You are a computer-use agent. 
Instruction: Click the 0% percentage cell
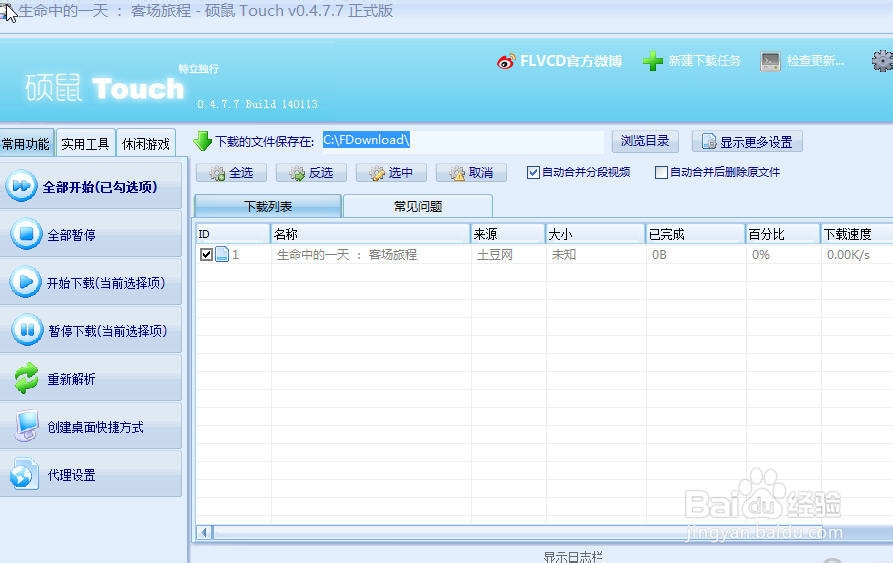[761, 255]
